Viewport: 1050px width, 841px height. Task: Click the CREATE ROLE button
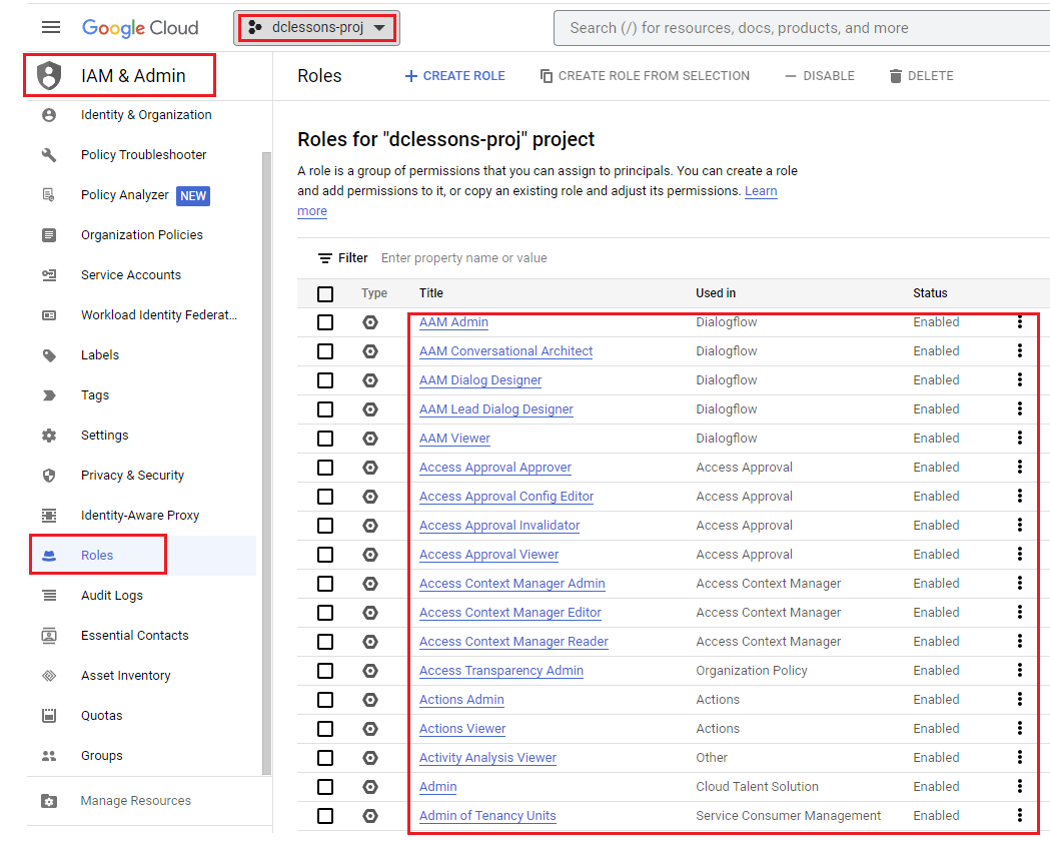tap(455, 76)
